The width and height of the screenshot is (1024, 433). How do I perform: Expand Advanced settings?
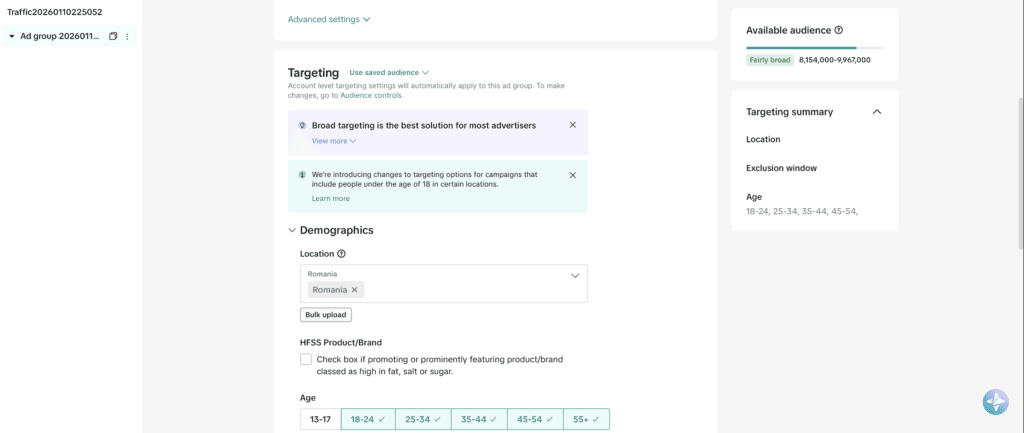tap(329, 20)
